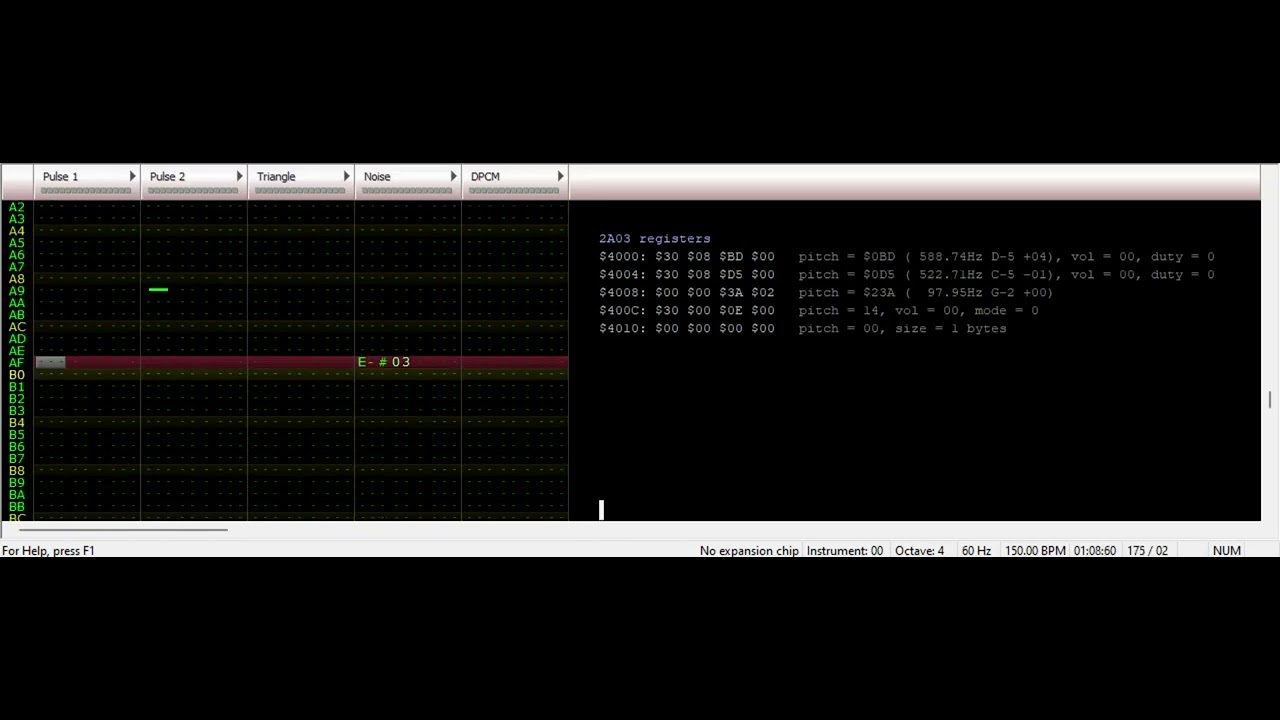Select row number B4

pos(17,423)
